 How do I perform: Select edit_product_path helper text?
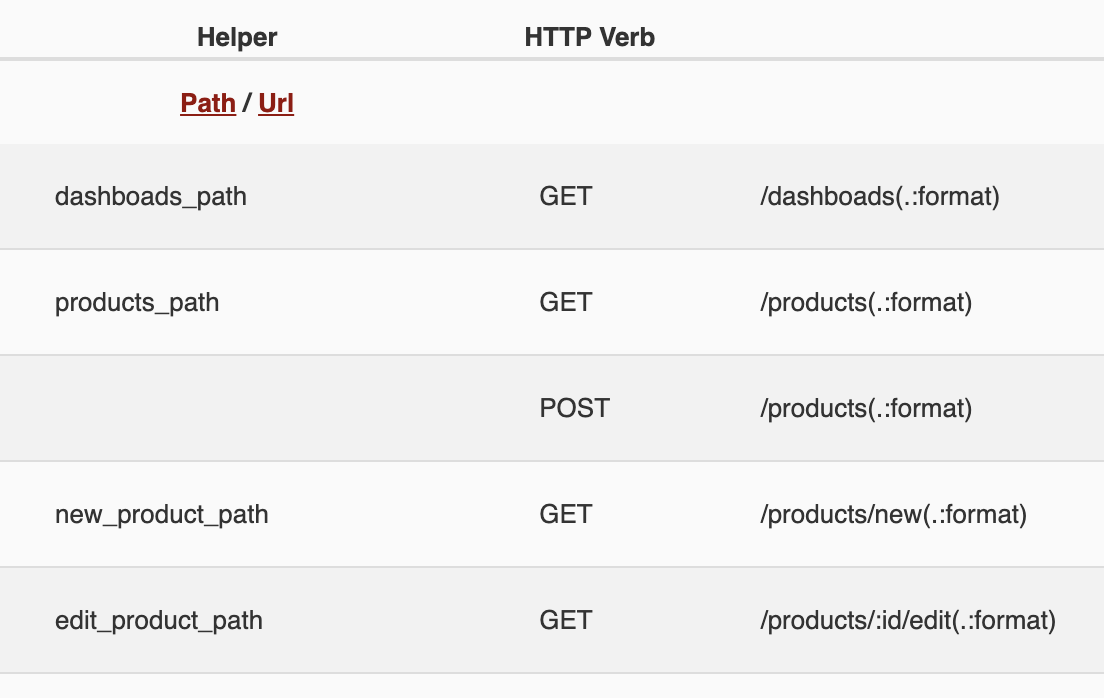[159, 620]
